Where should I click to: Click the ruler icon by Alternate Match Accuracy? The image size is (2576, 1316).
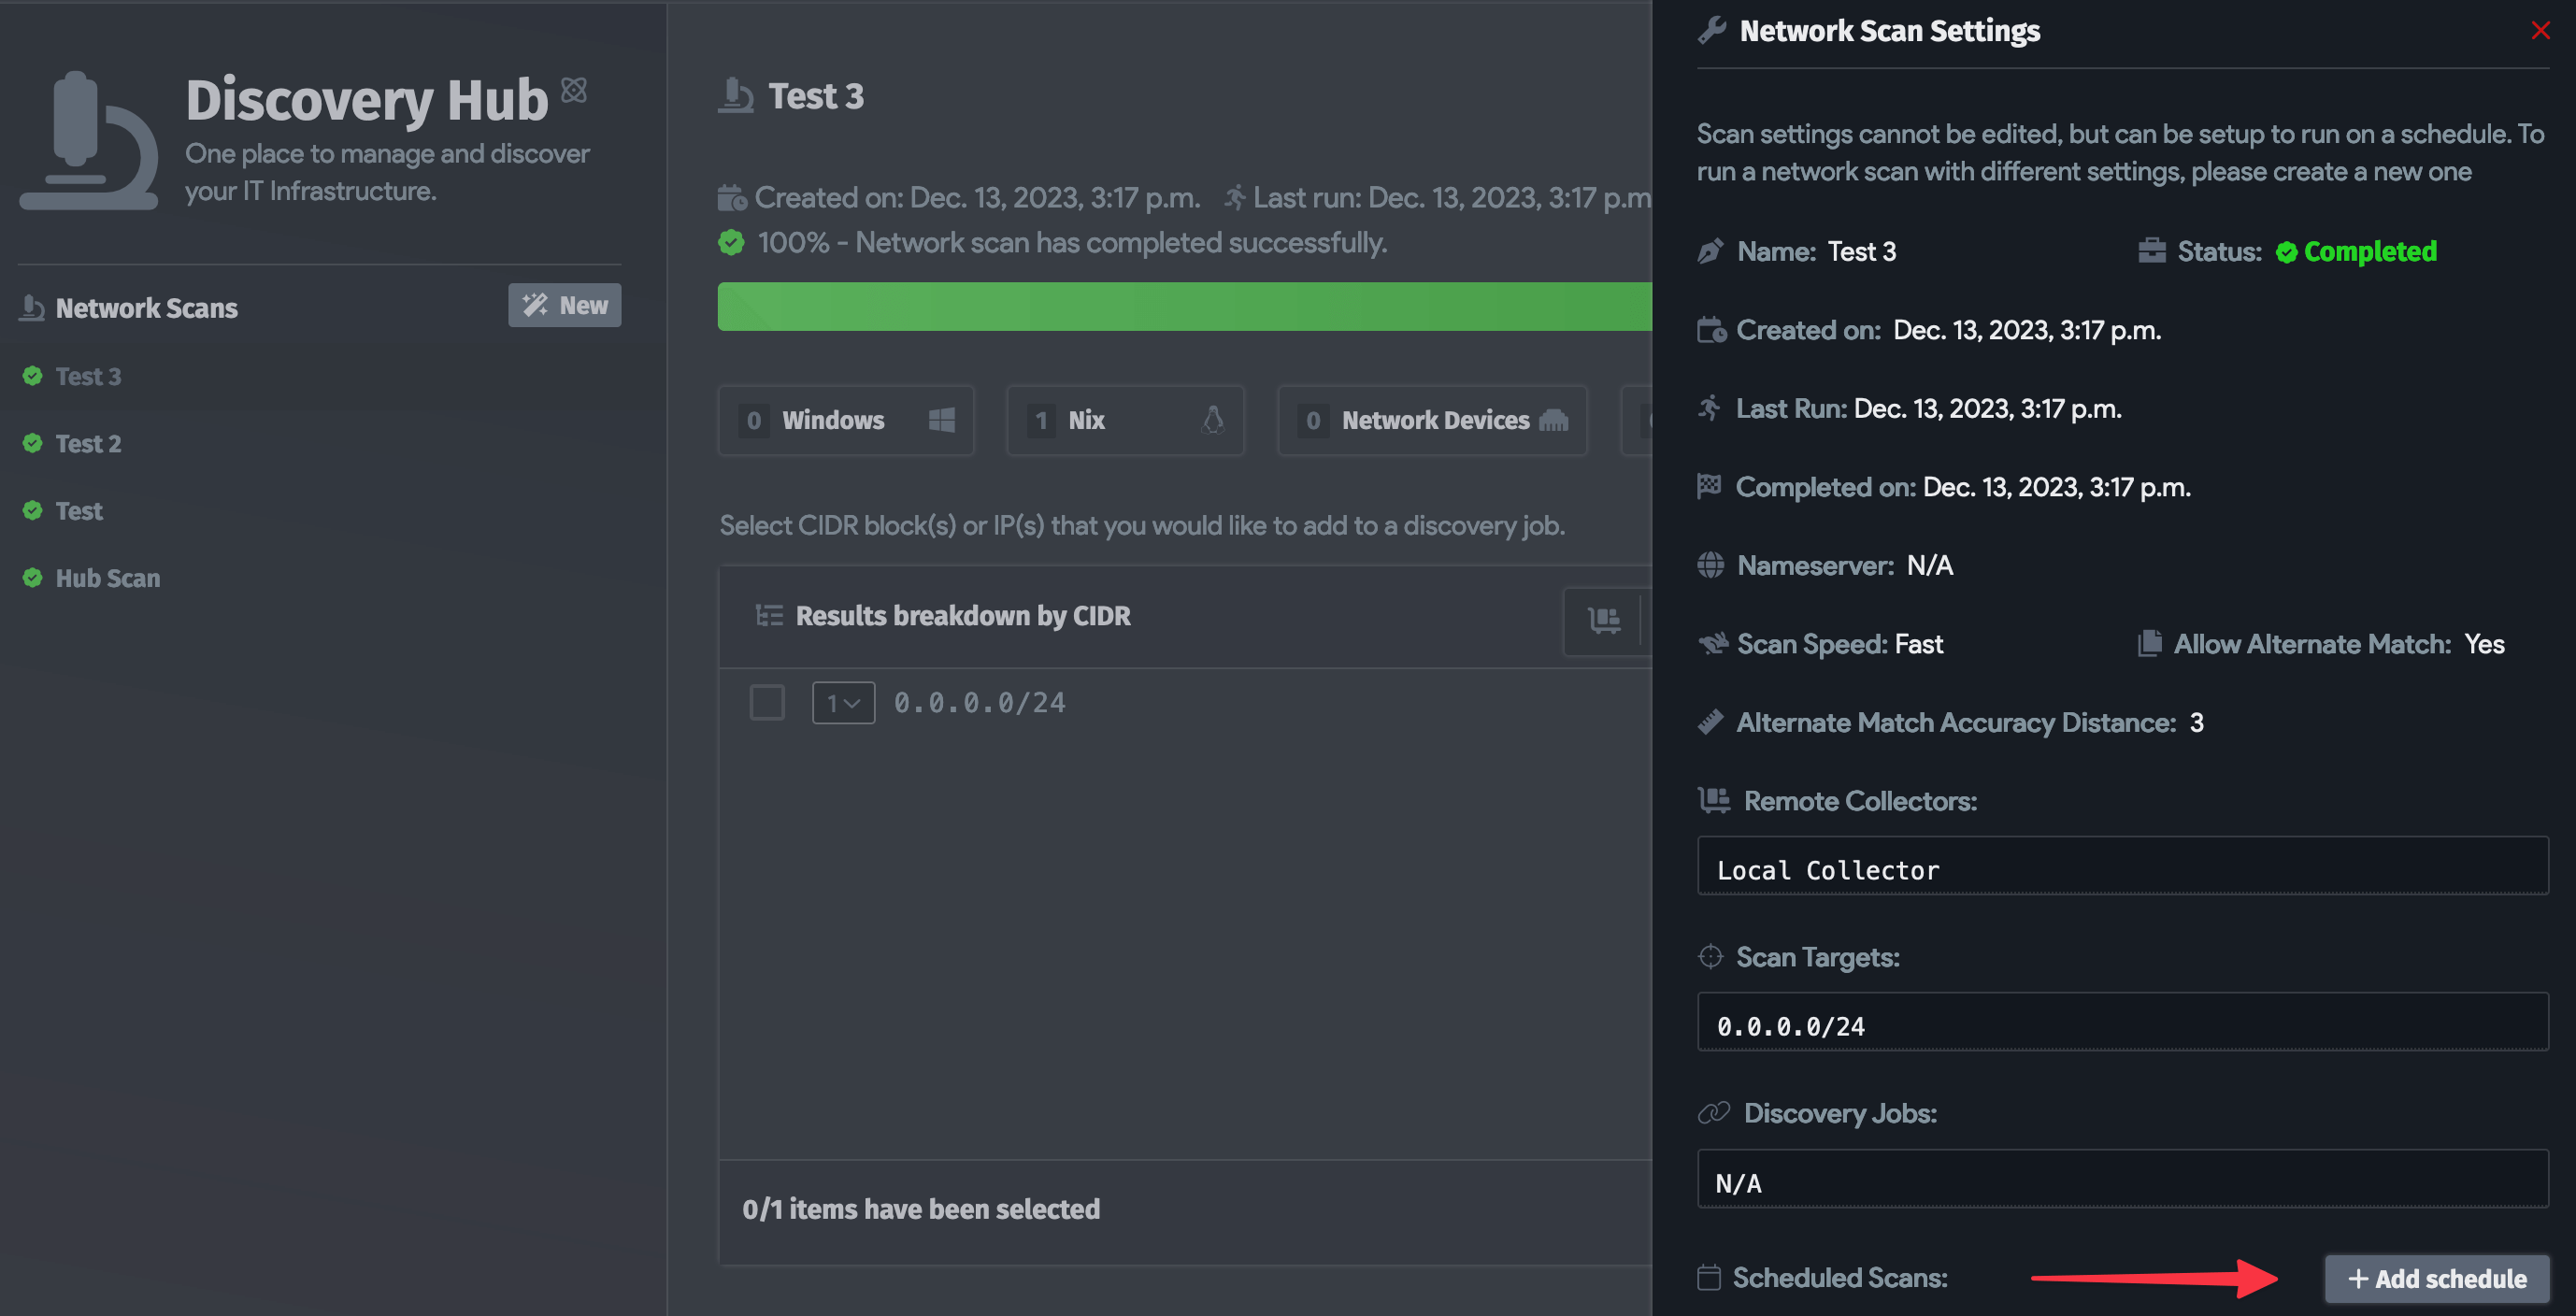pyautogui.click(x=1711, y=722)
